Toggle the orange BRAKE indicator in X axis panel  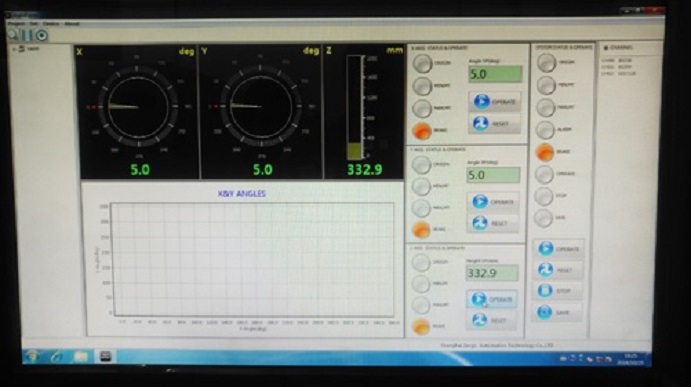pos(421,130)
